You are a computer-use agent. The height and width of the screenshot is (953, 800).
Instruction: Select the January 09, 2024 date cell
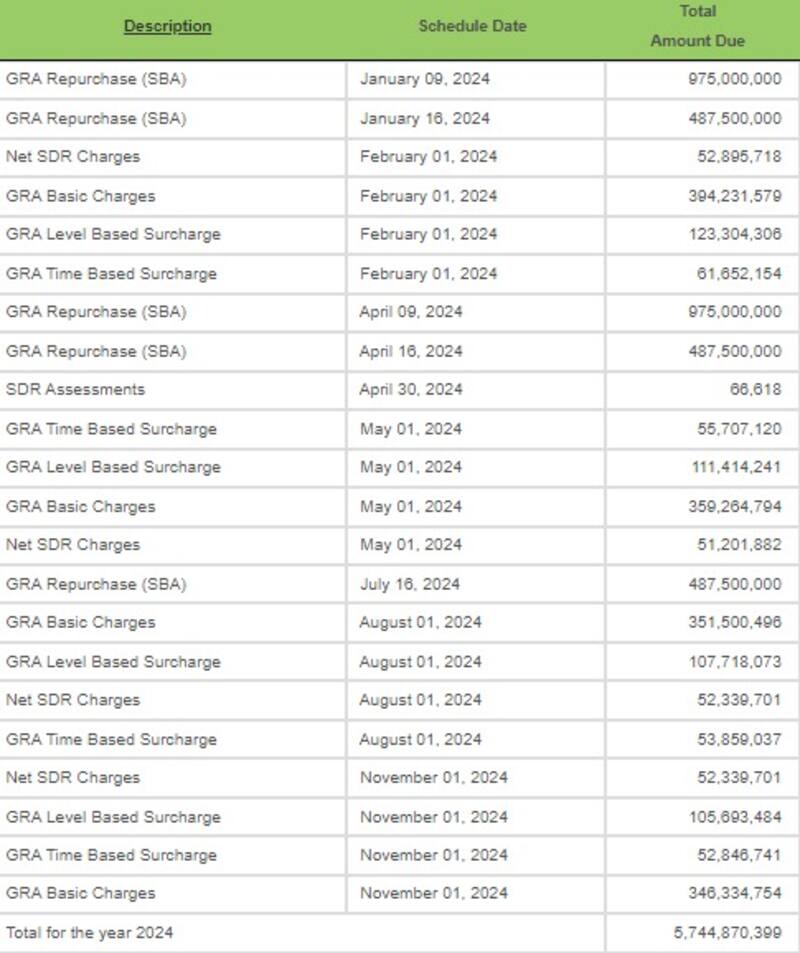(425, 79)
